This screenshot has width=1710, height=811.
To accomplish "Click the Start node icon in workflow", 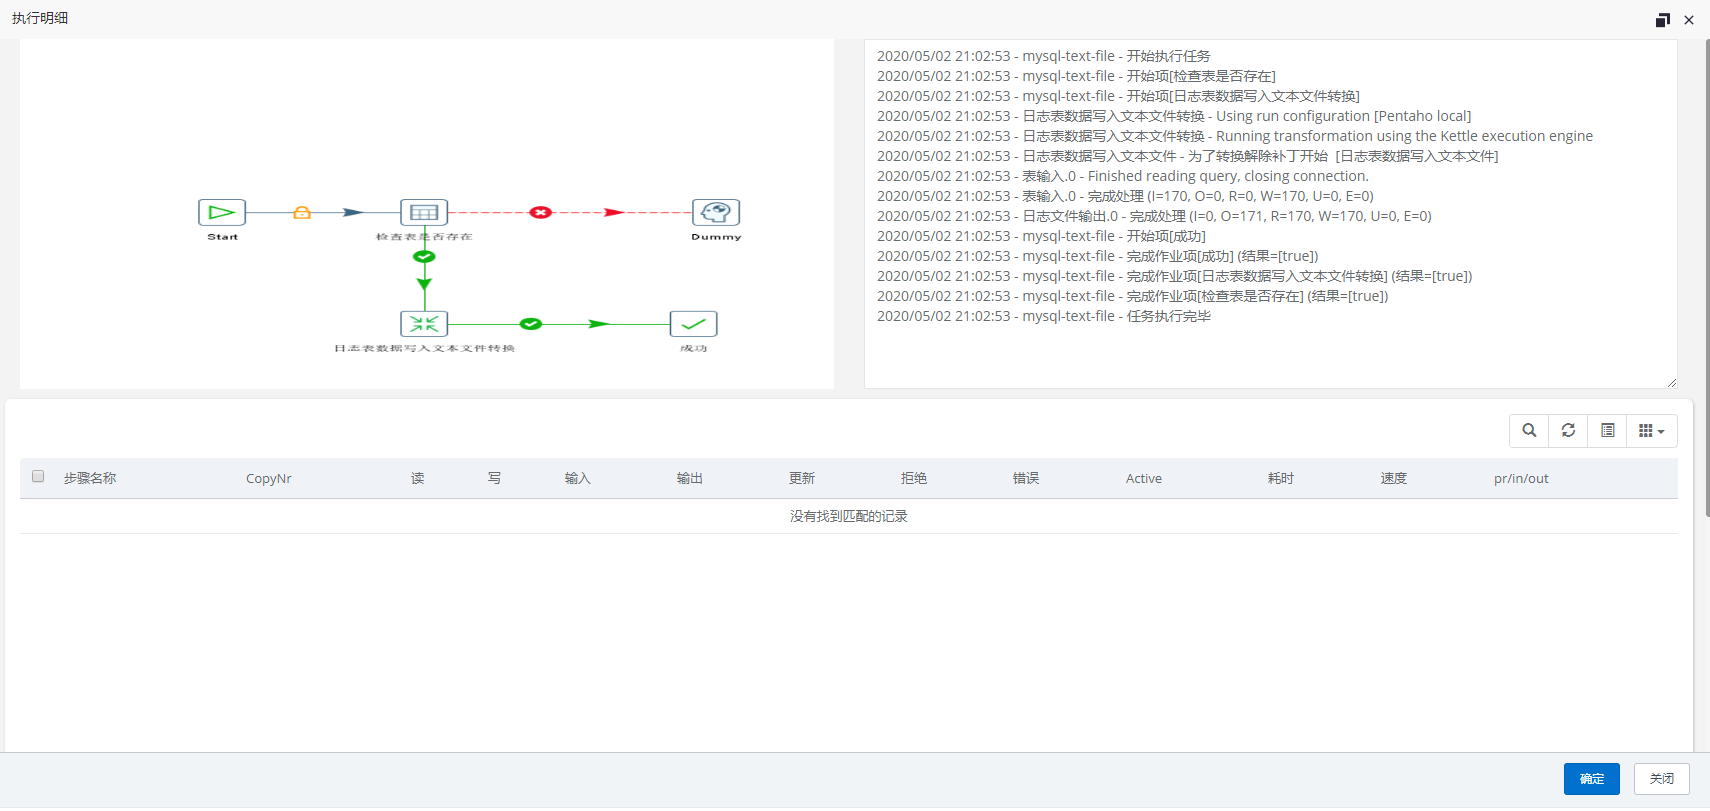I will tap(222, 212).
